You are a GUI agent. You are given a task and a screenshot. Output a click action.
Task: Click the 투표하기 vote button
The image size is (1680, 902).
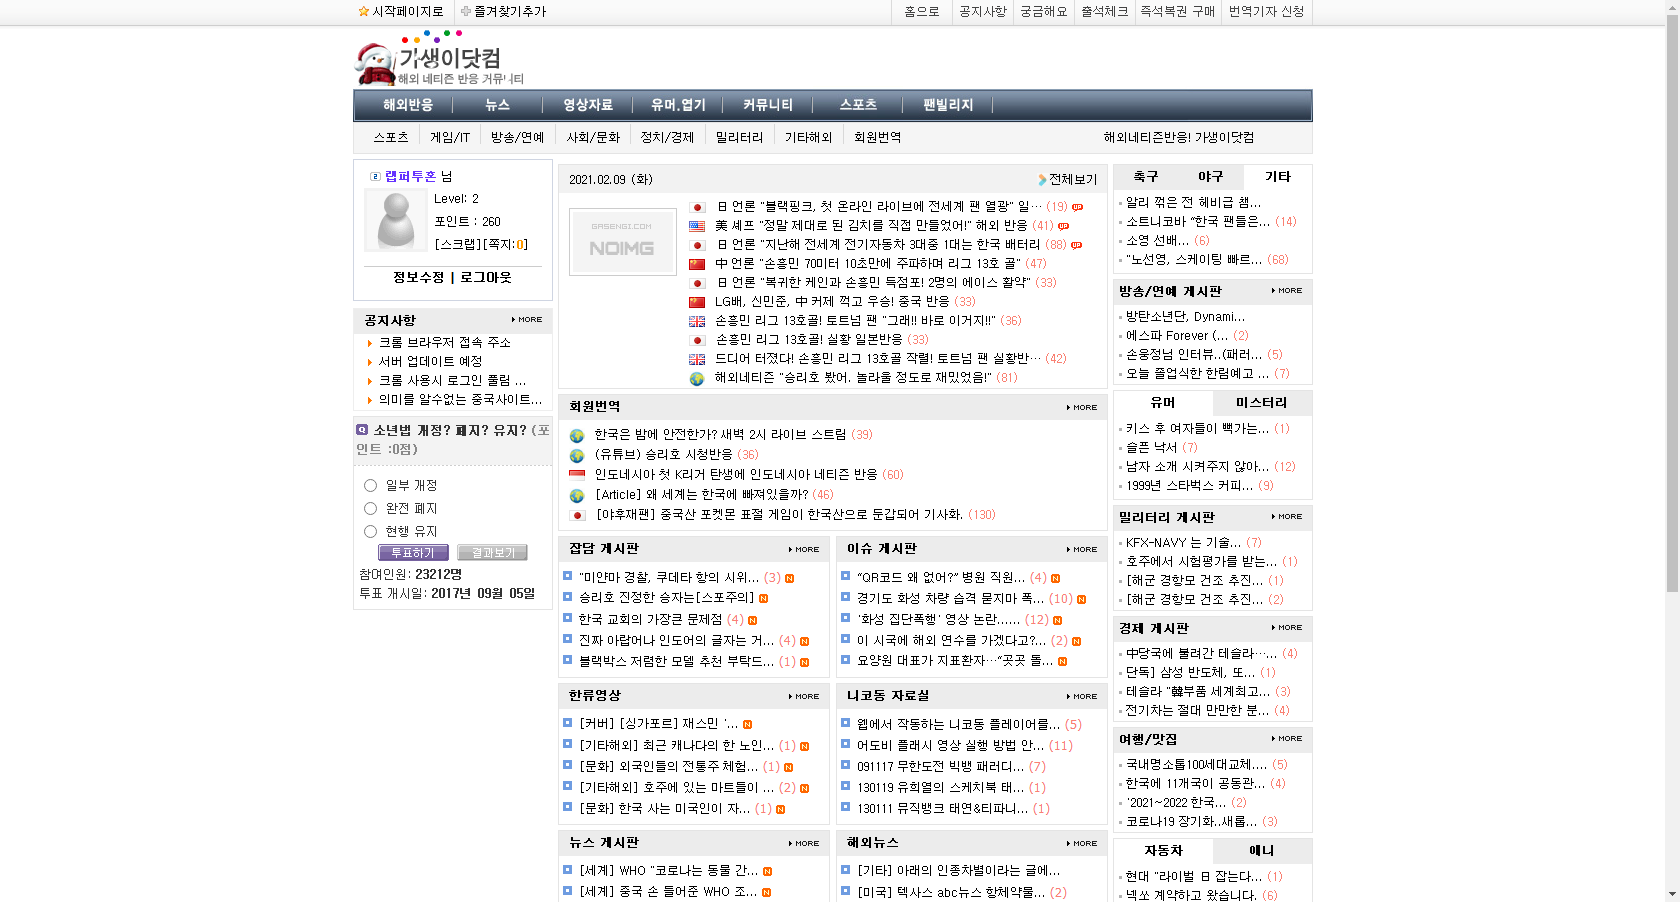tap(413, 553)
